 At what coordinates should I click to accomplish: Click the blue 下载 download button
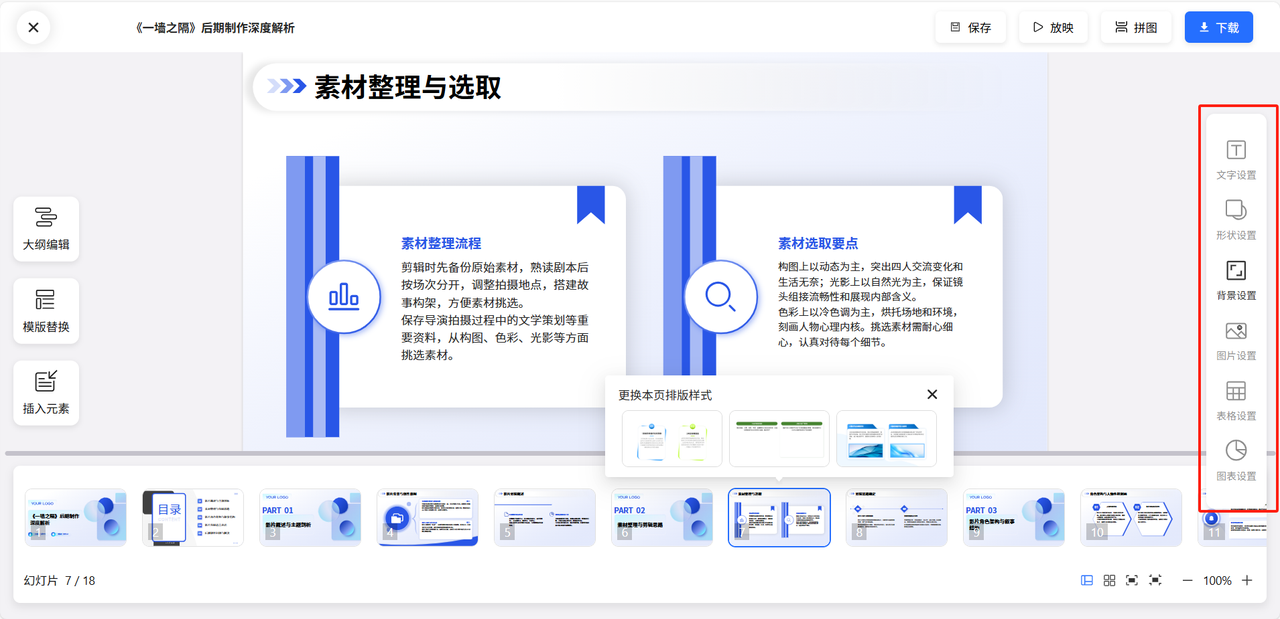click(1218, 27)
